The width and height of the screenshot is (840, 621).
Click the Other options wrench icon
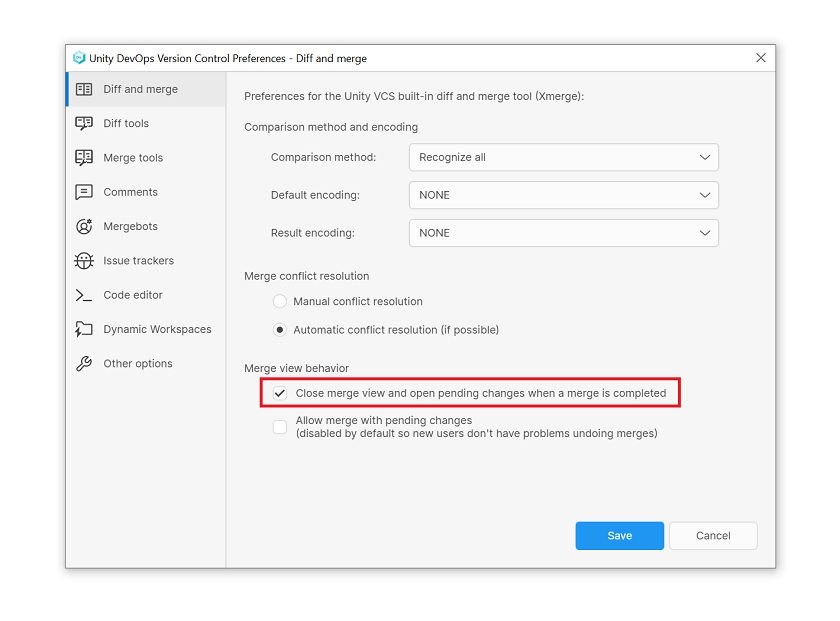84,364
